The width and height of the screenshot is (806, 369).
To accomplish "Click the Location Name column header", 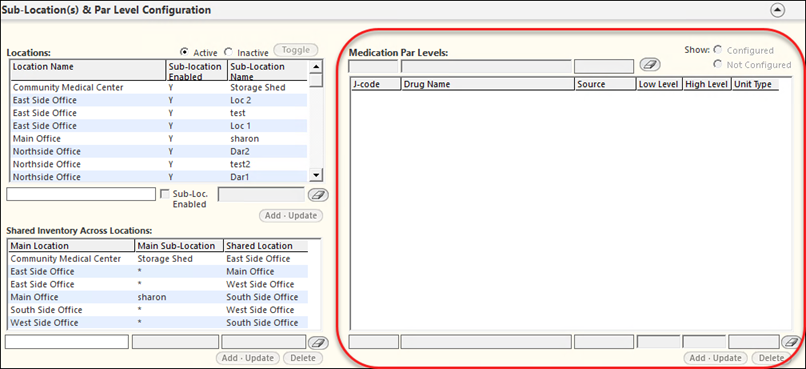I will pyautogui.click(x=88, y=70).
